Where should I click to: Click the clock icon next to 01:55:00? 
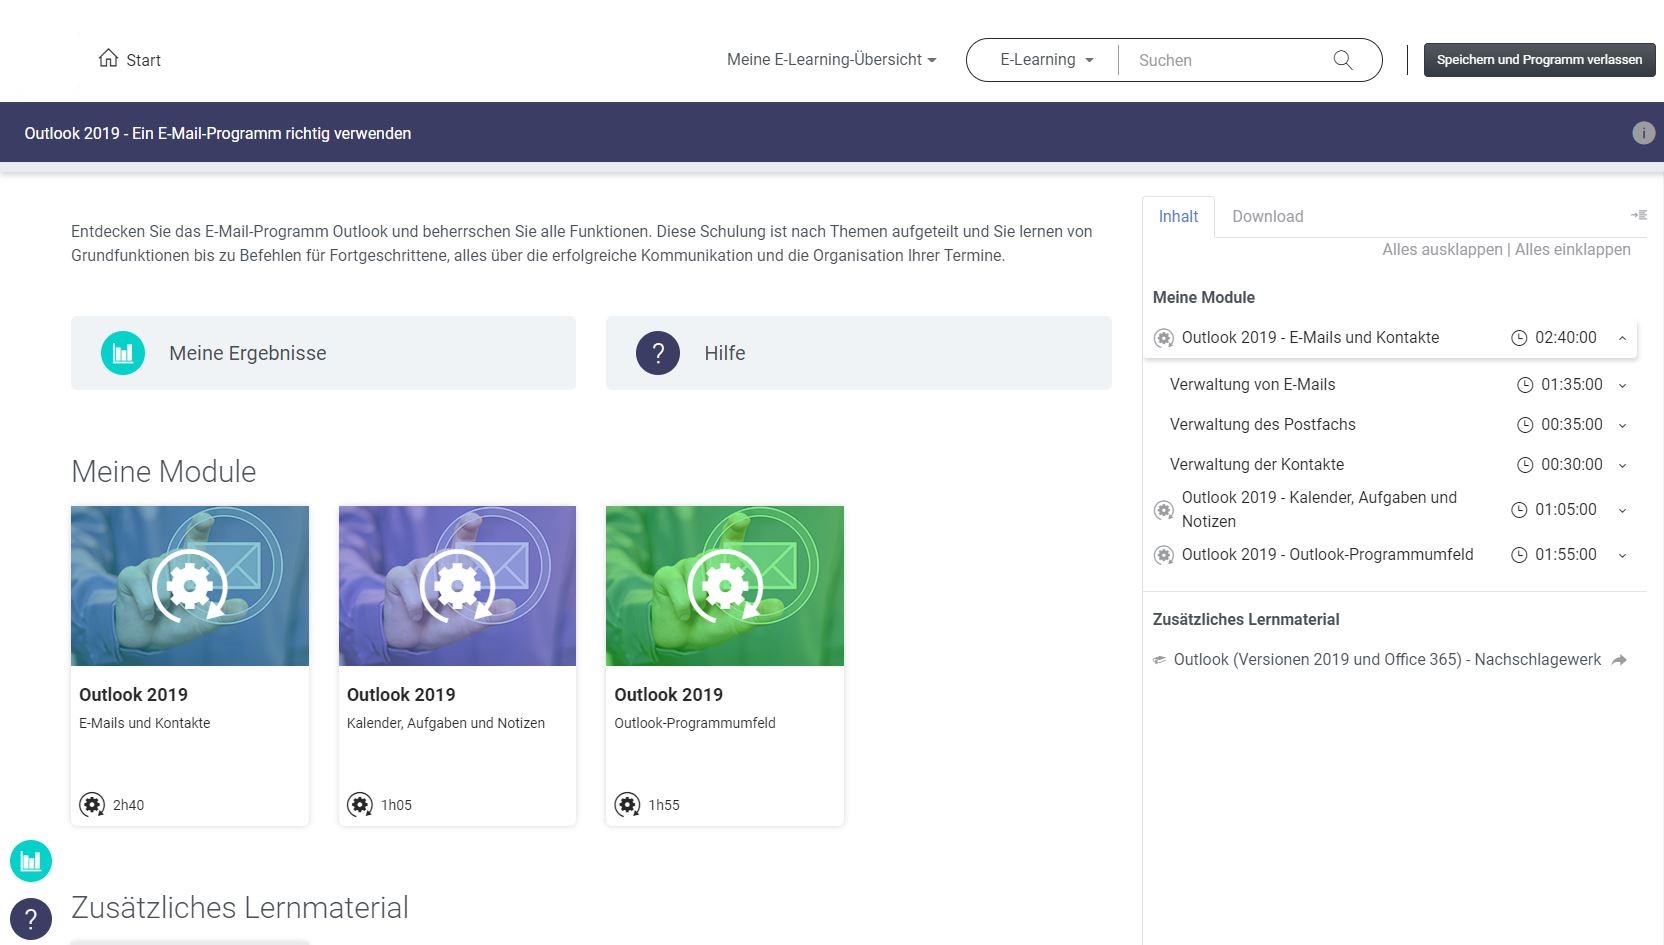[1519, 555]
